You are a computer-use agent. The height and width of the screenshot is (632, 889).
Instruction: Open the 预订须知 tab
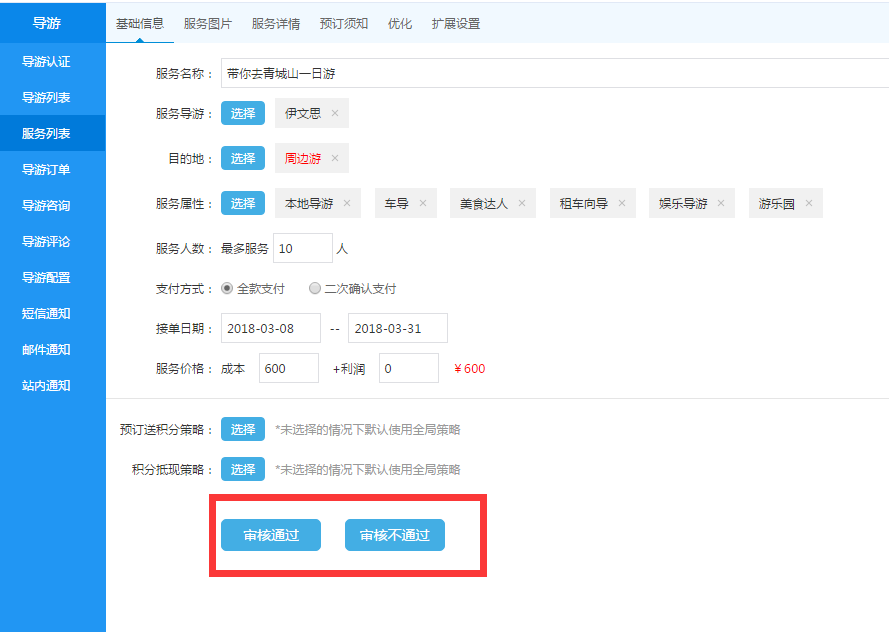343,23
